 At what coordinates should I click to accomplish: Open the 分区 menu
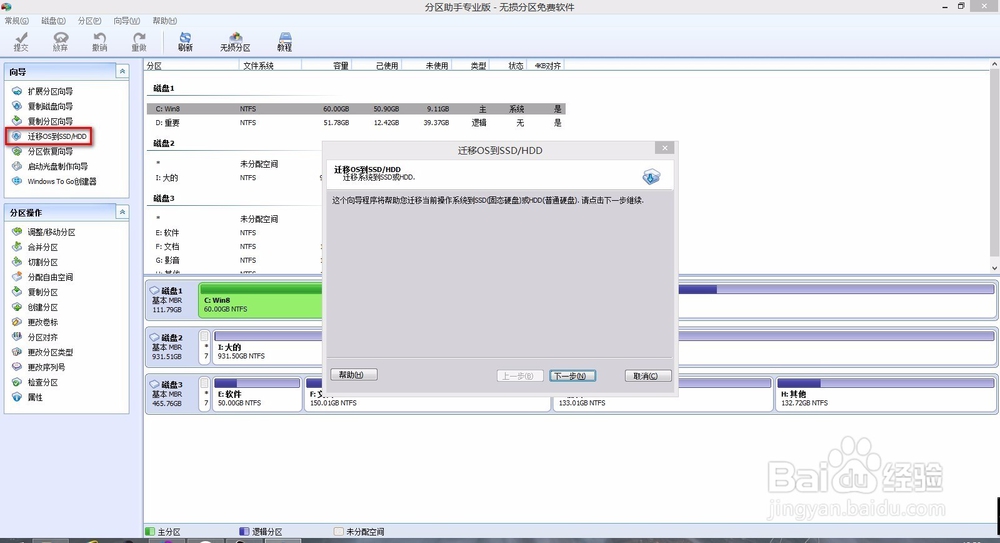89,20
